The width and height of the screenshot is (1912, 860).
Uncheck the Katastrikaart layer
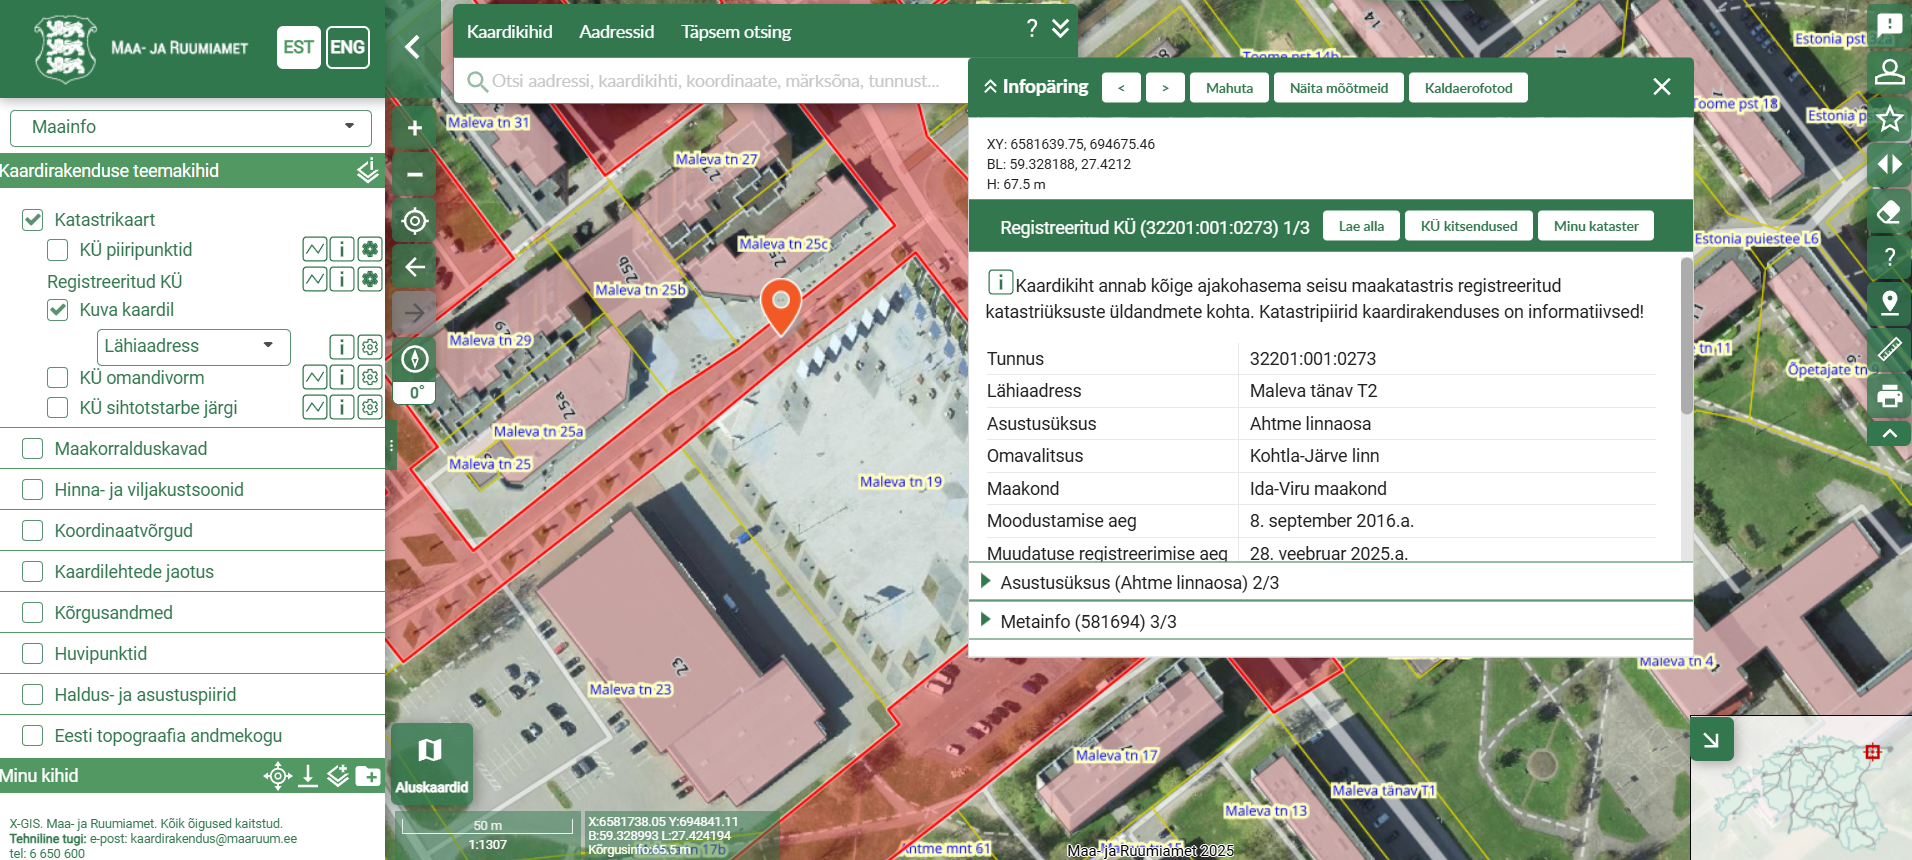pos(33,220)
